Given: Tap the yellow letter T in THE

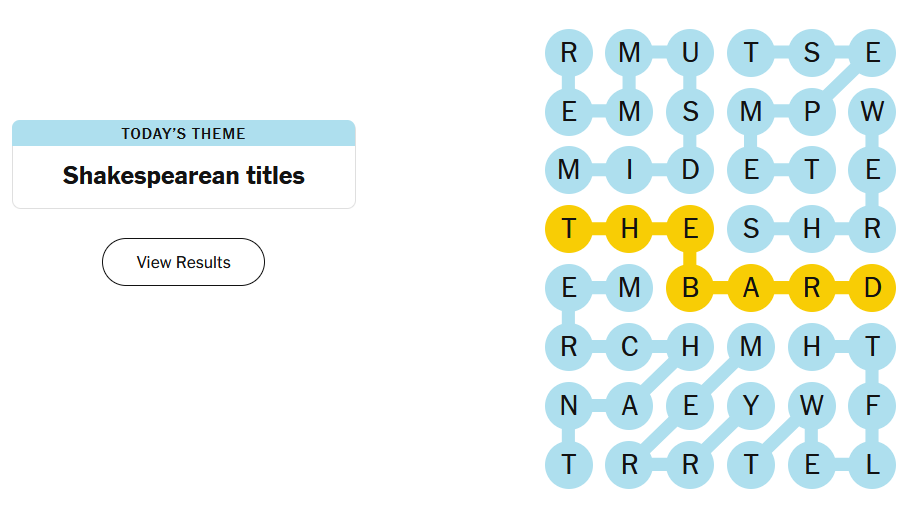Looking at the screenshot, I should pos(569,229).
